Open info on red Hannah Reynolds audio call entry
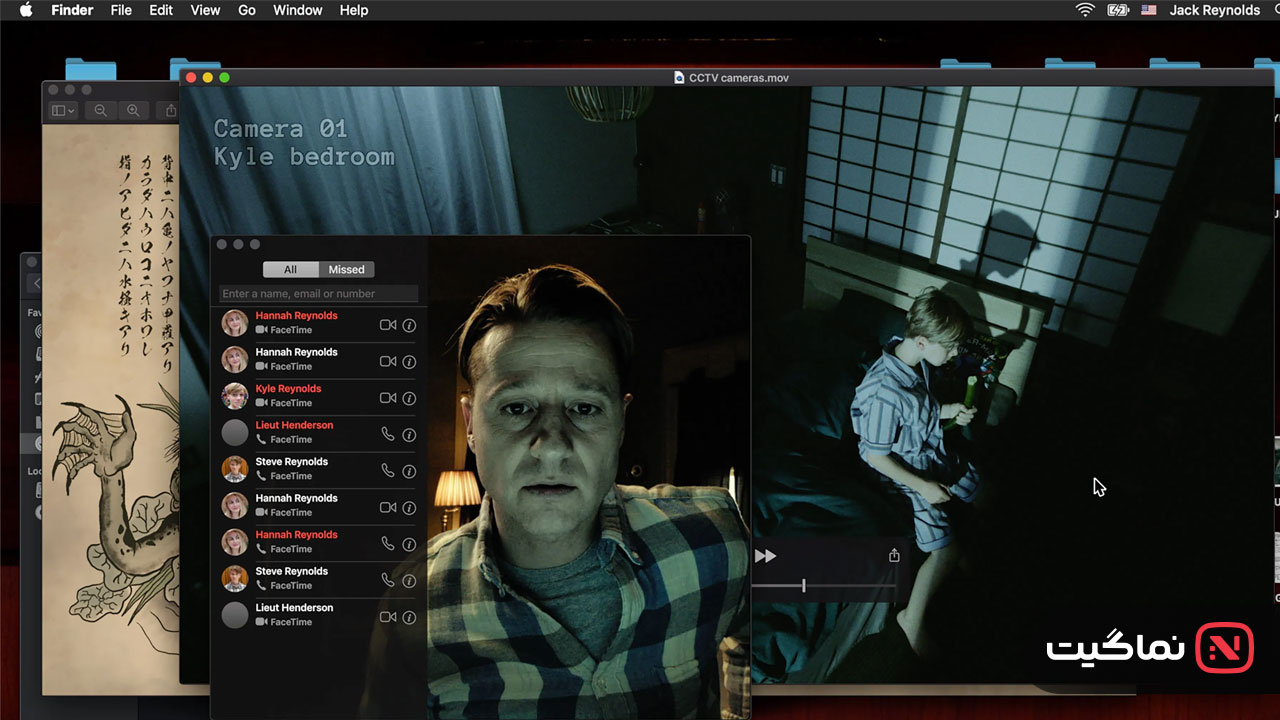The height and width of the screenshot is (720, 1280). tap(409, 544)
